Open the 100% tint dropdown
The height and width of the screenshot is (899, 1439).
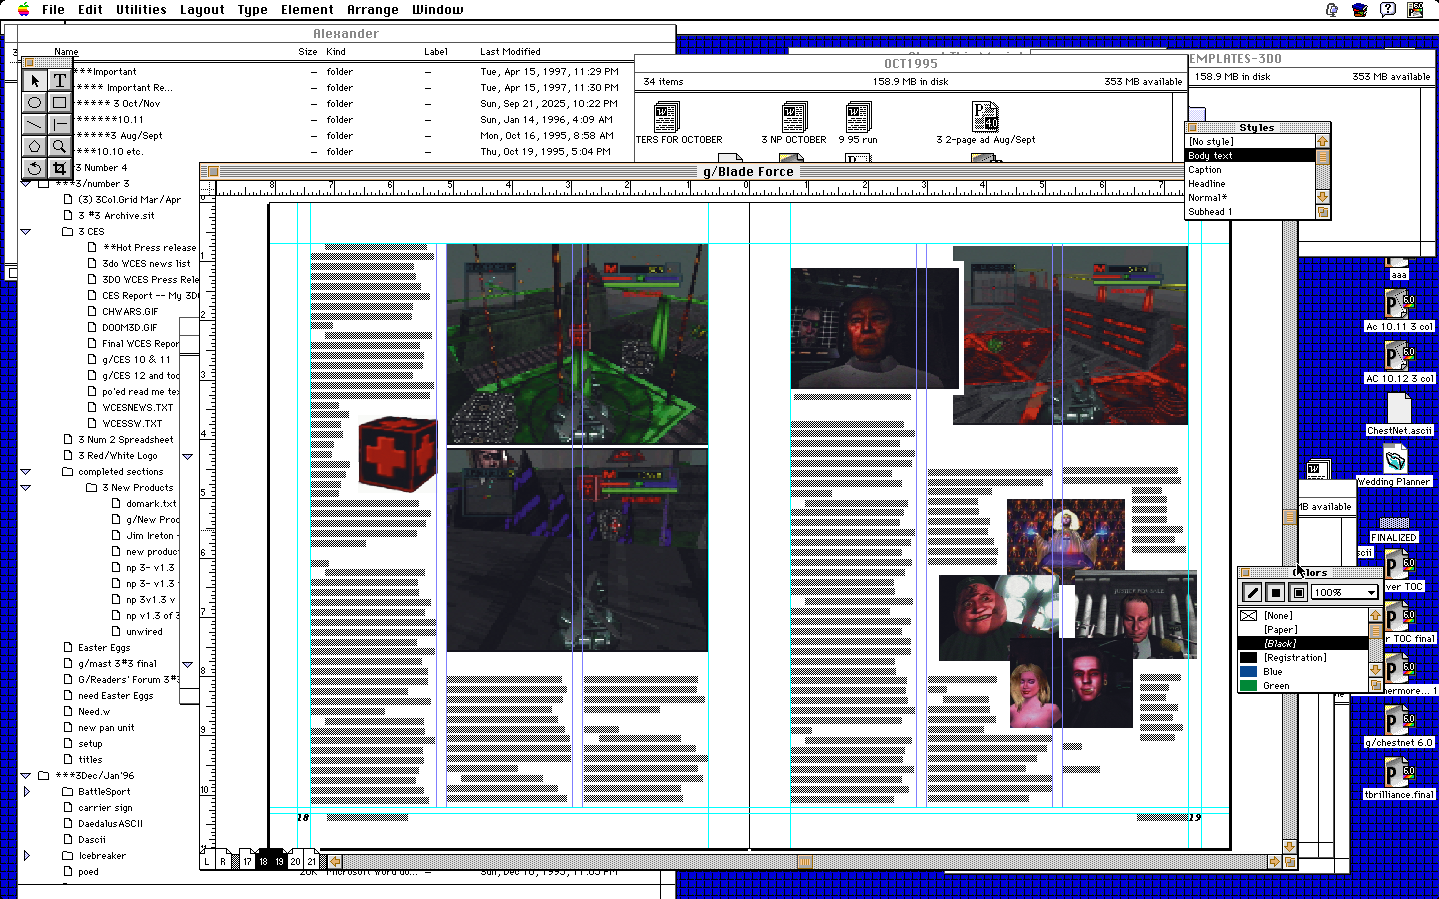tap(1345, 593)
